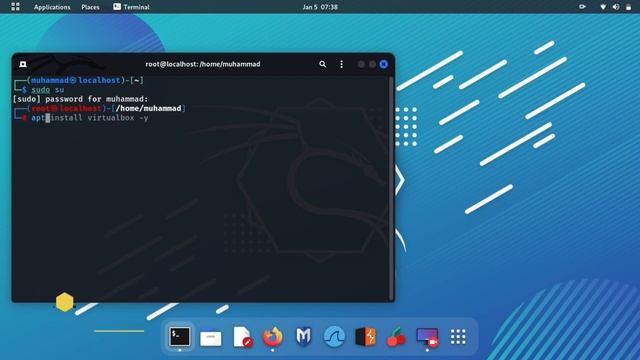
Task: Minimize the terminal window
Action: coord(361,64)
